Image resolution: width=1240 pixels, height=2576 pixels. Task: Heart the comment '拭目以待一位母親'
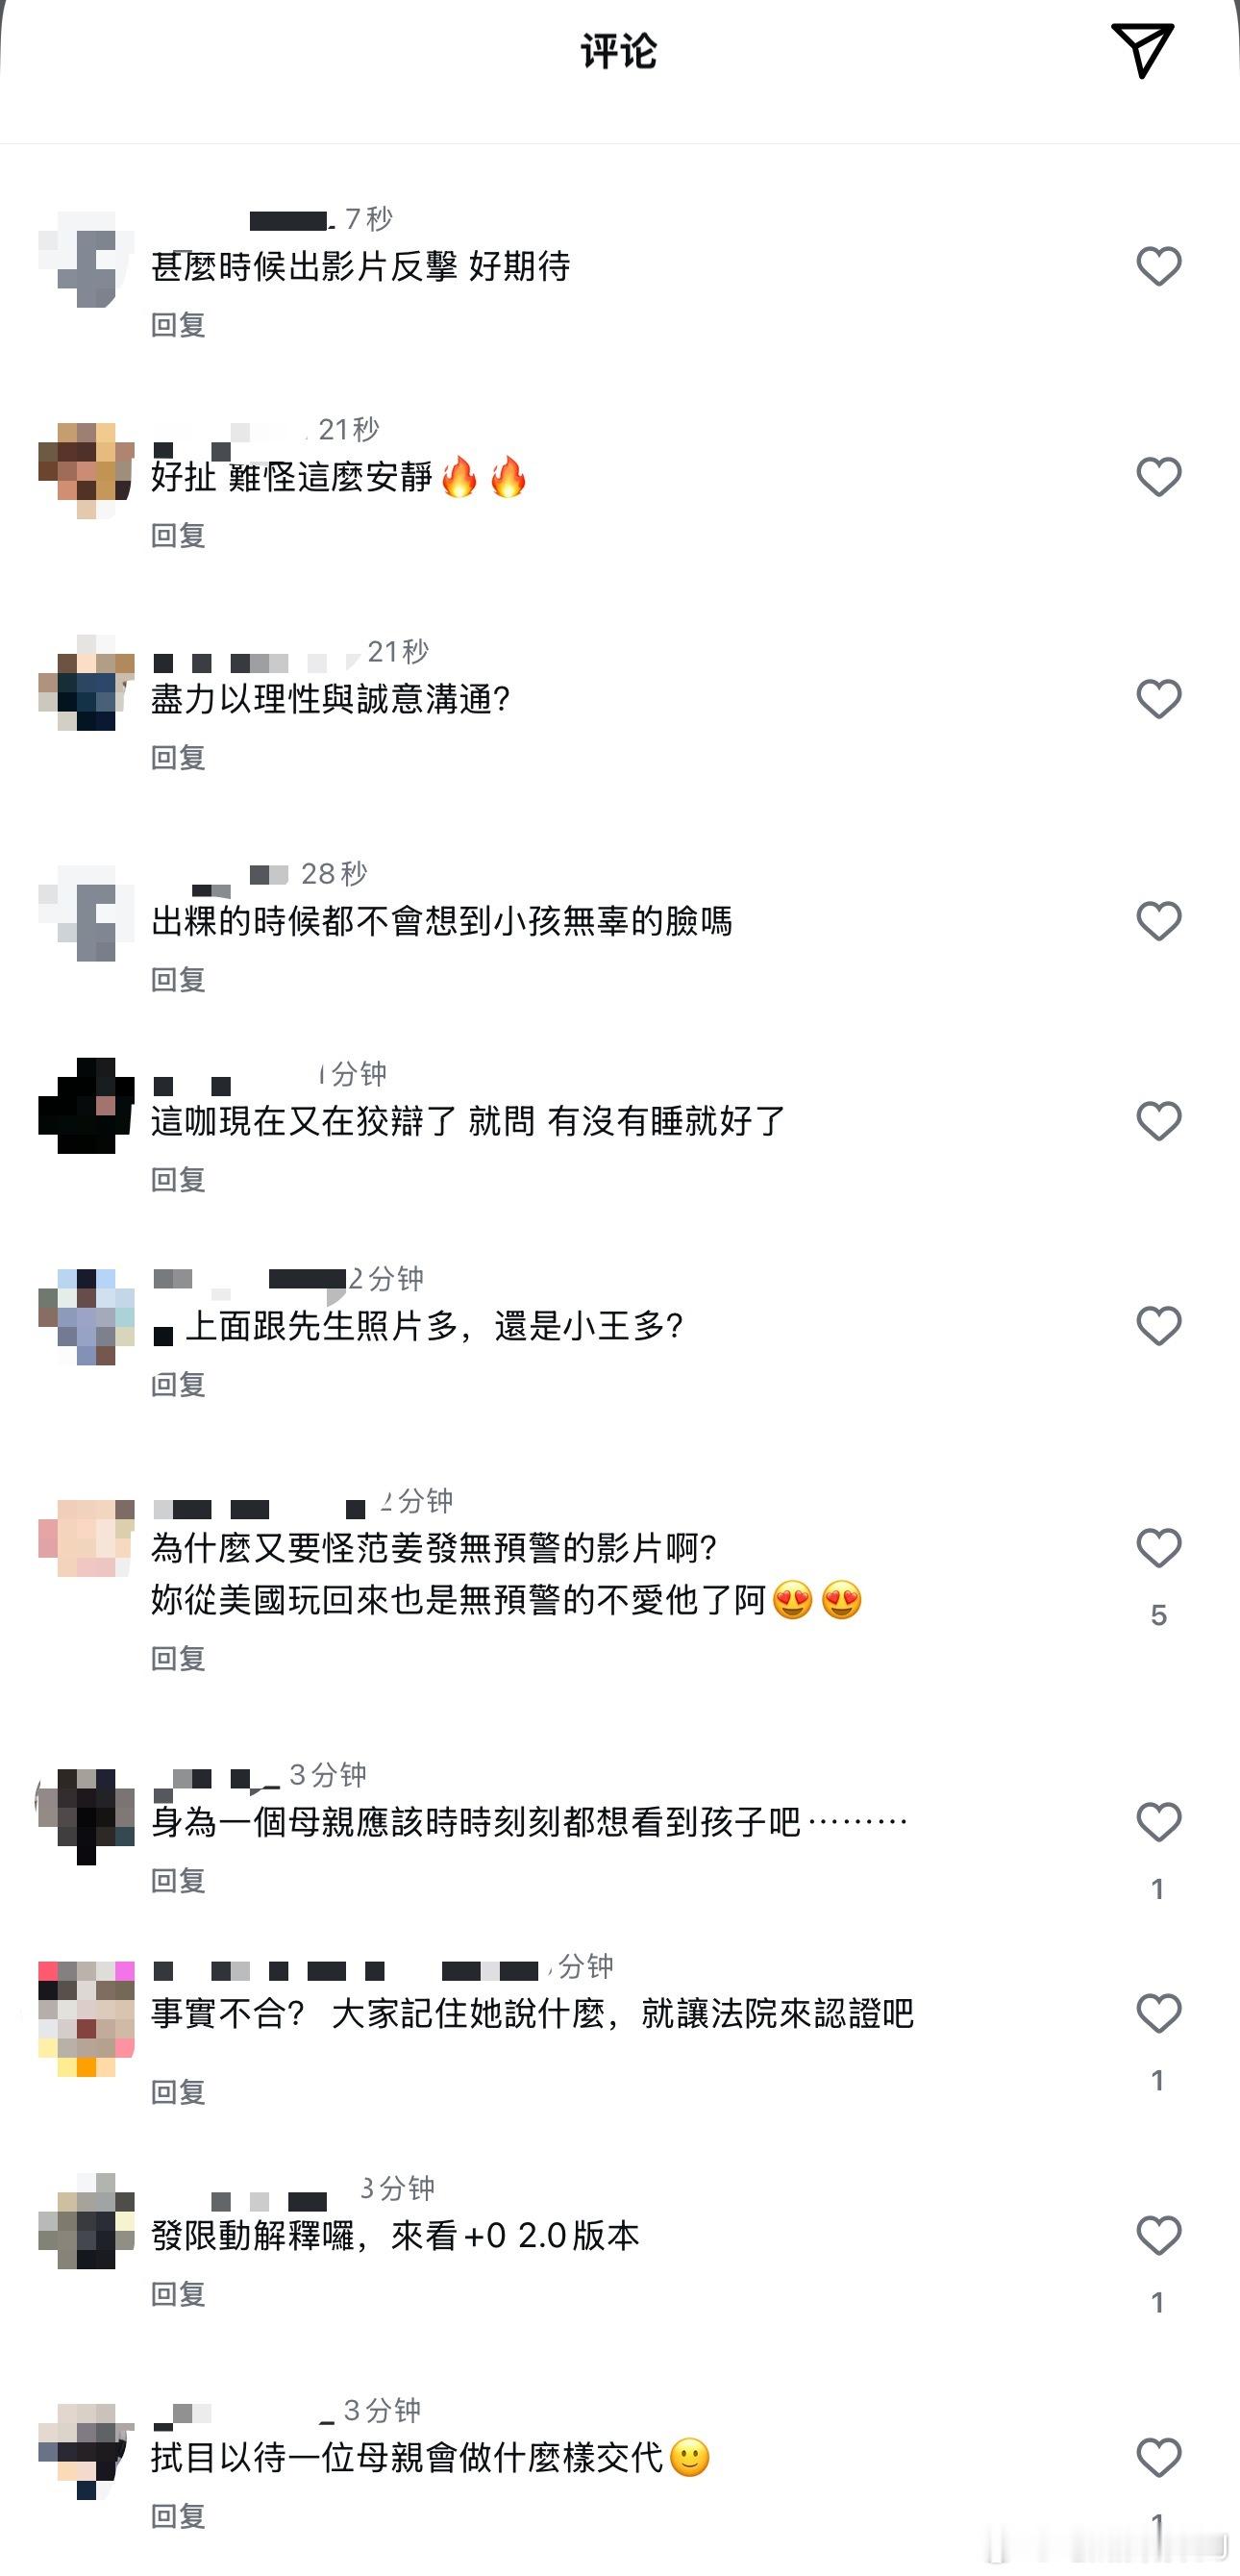tap(1159, 2457)
